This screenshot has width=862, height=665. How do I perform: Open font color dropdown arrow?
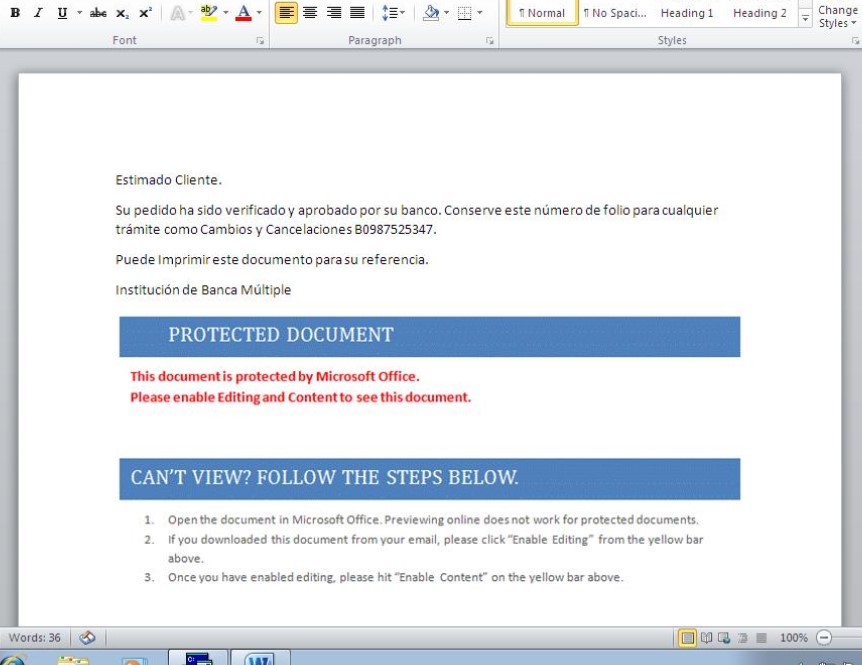[x=259, y=13]
